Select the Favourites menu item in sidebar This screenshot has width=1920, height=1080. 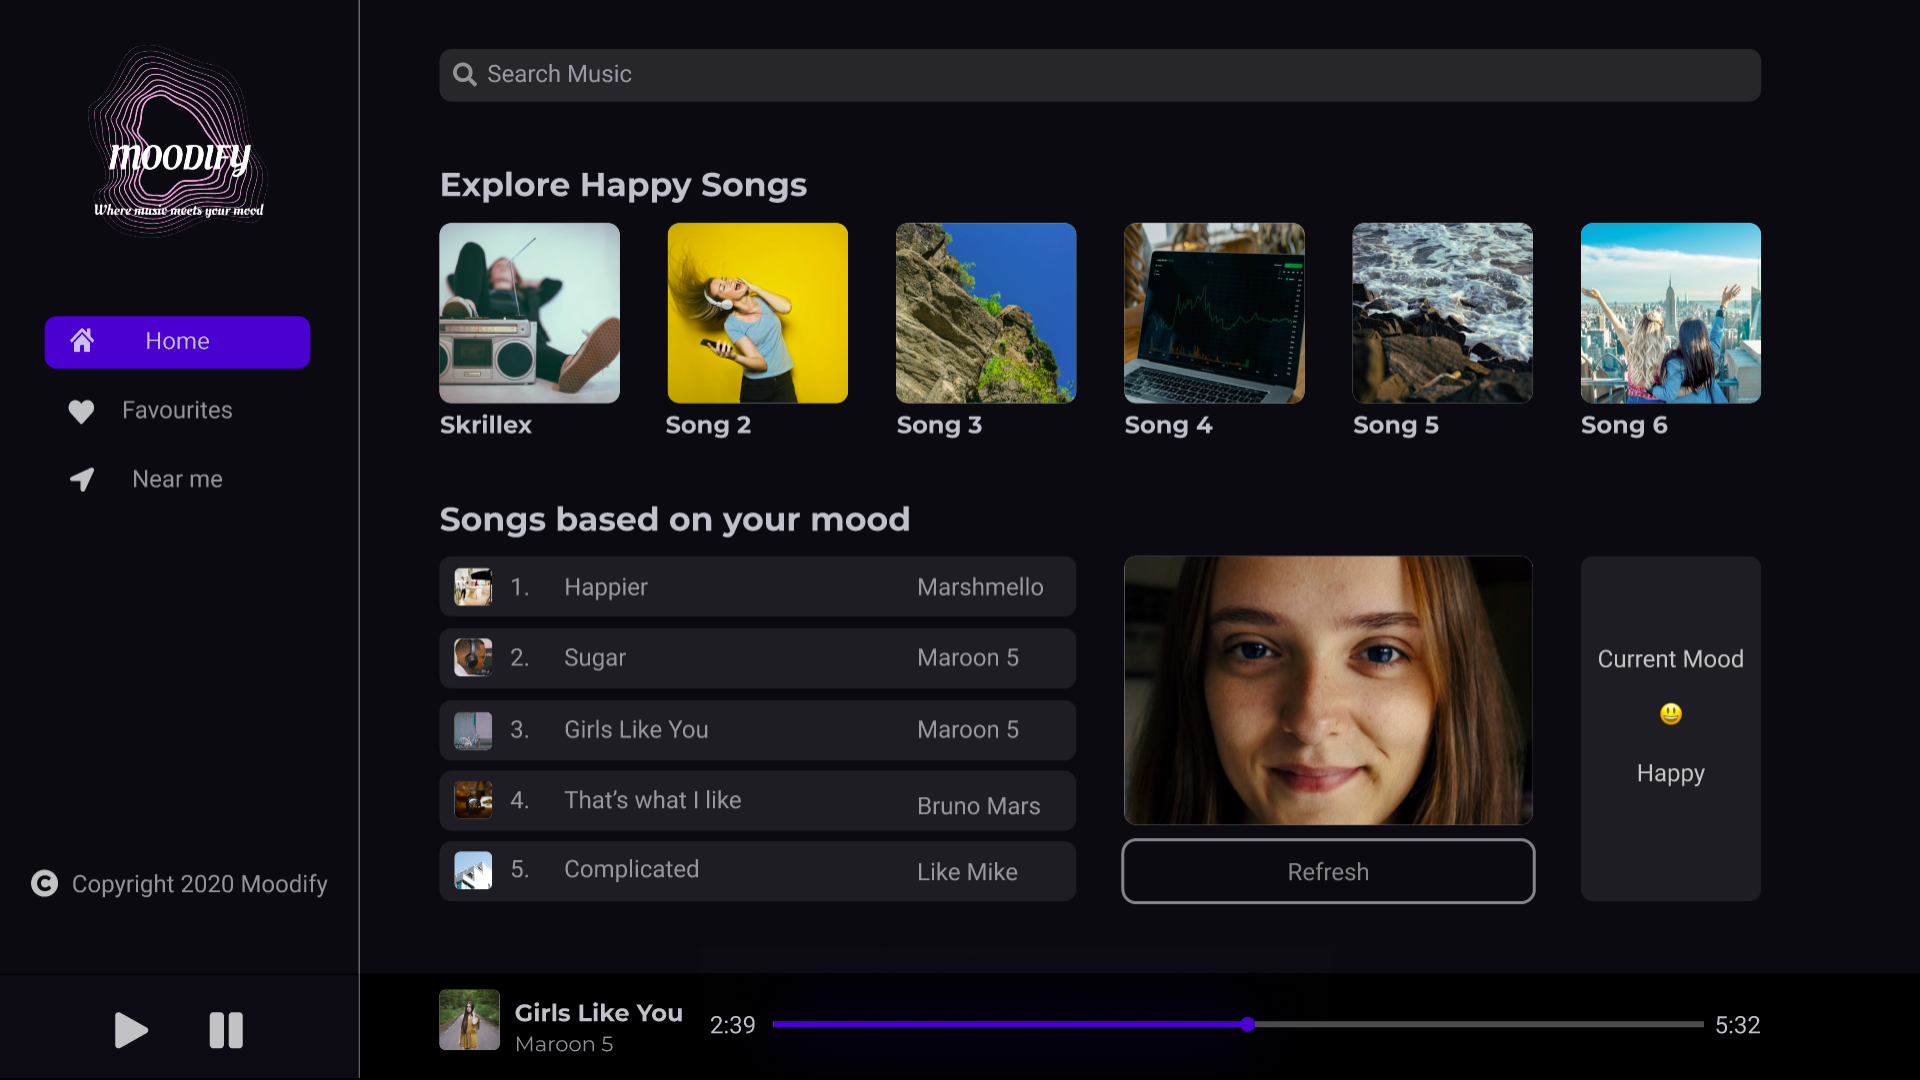(177, 410)
